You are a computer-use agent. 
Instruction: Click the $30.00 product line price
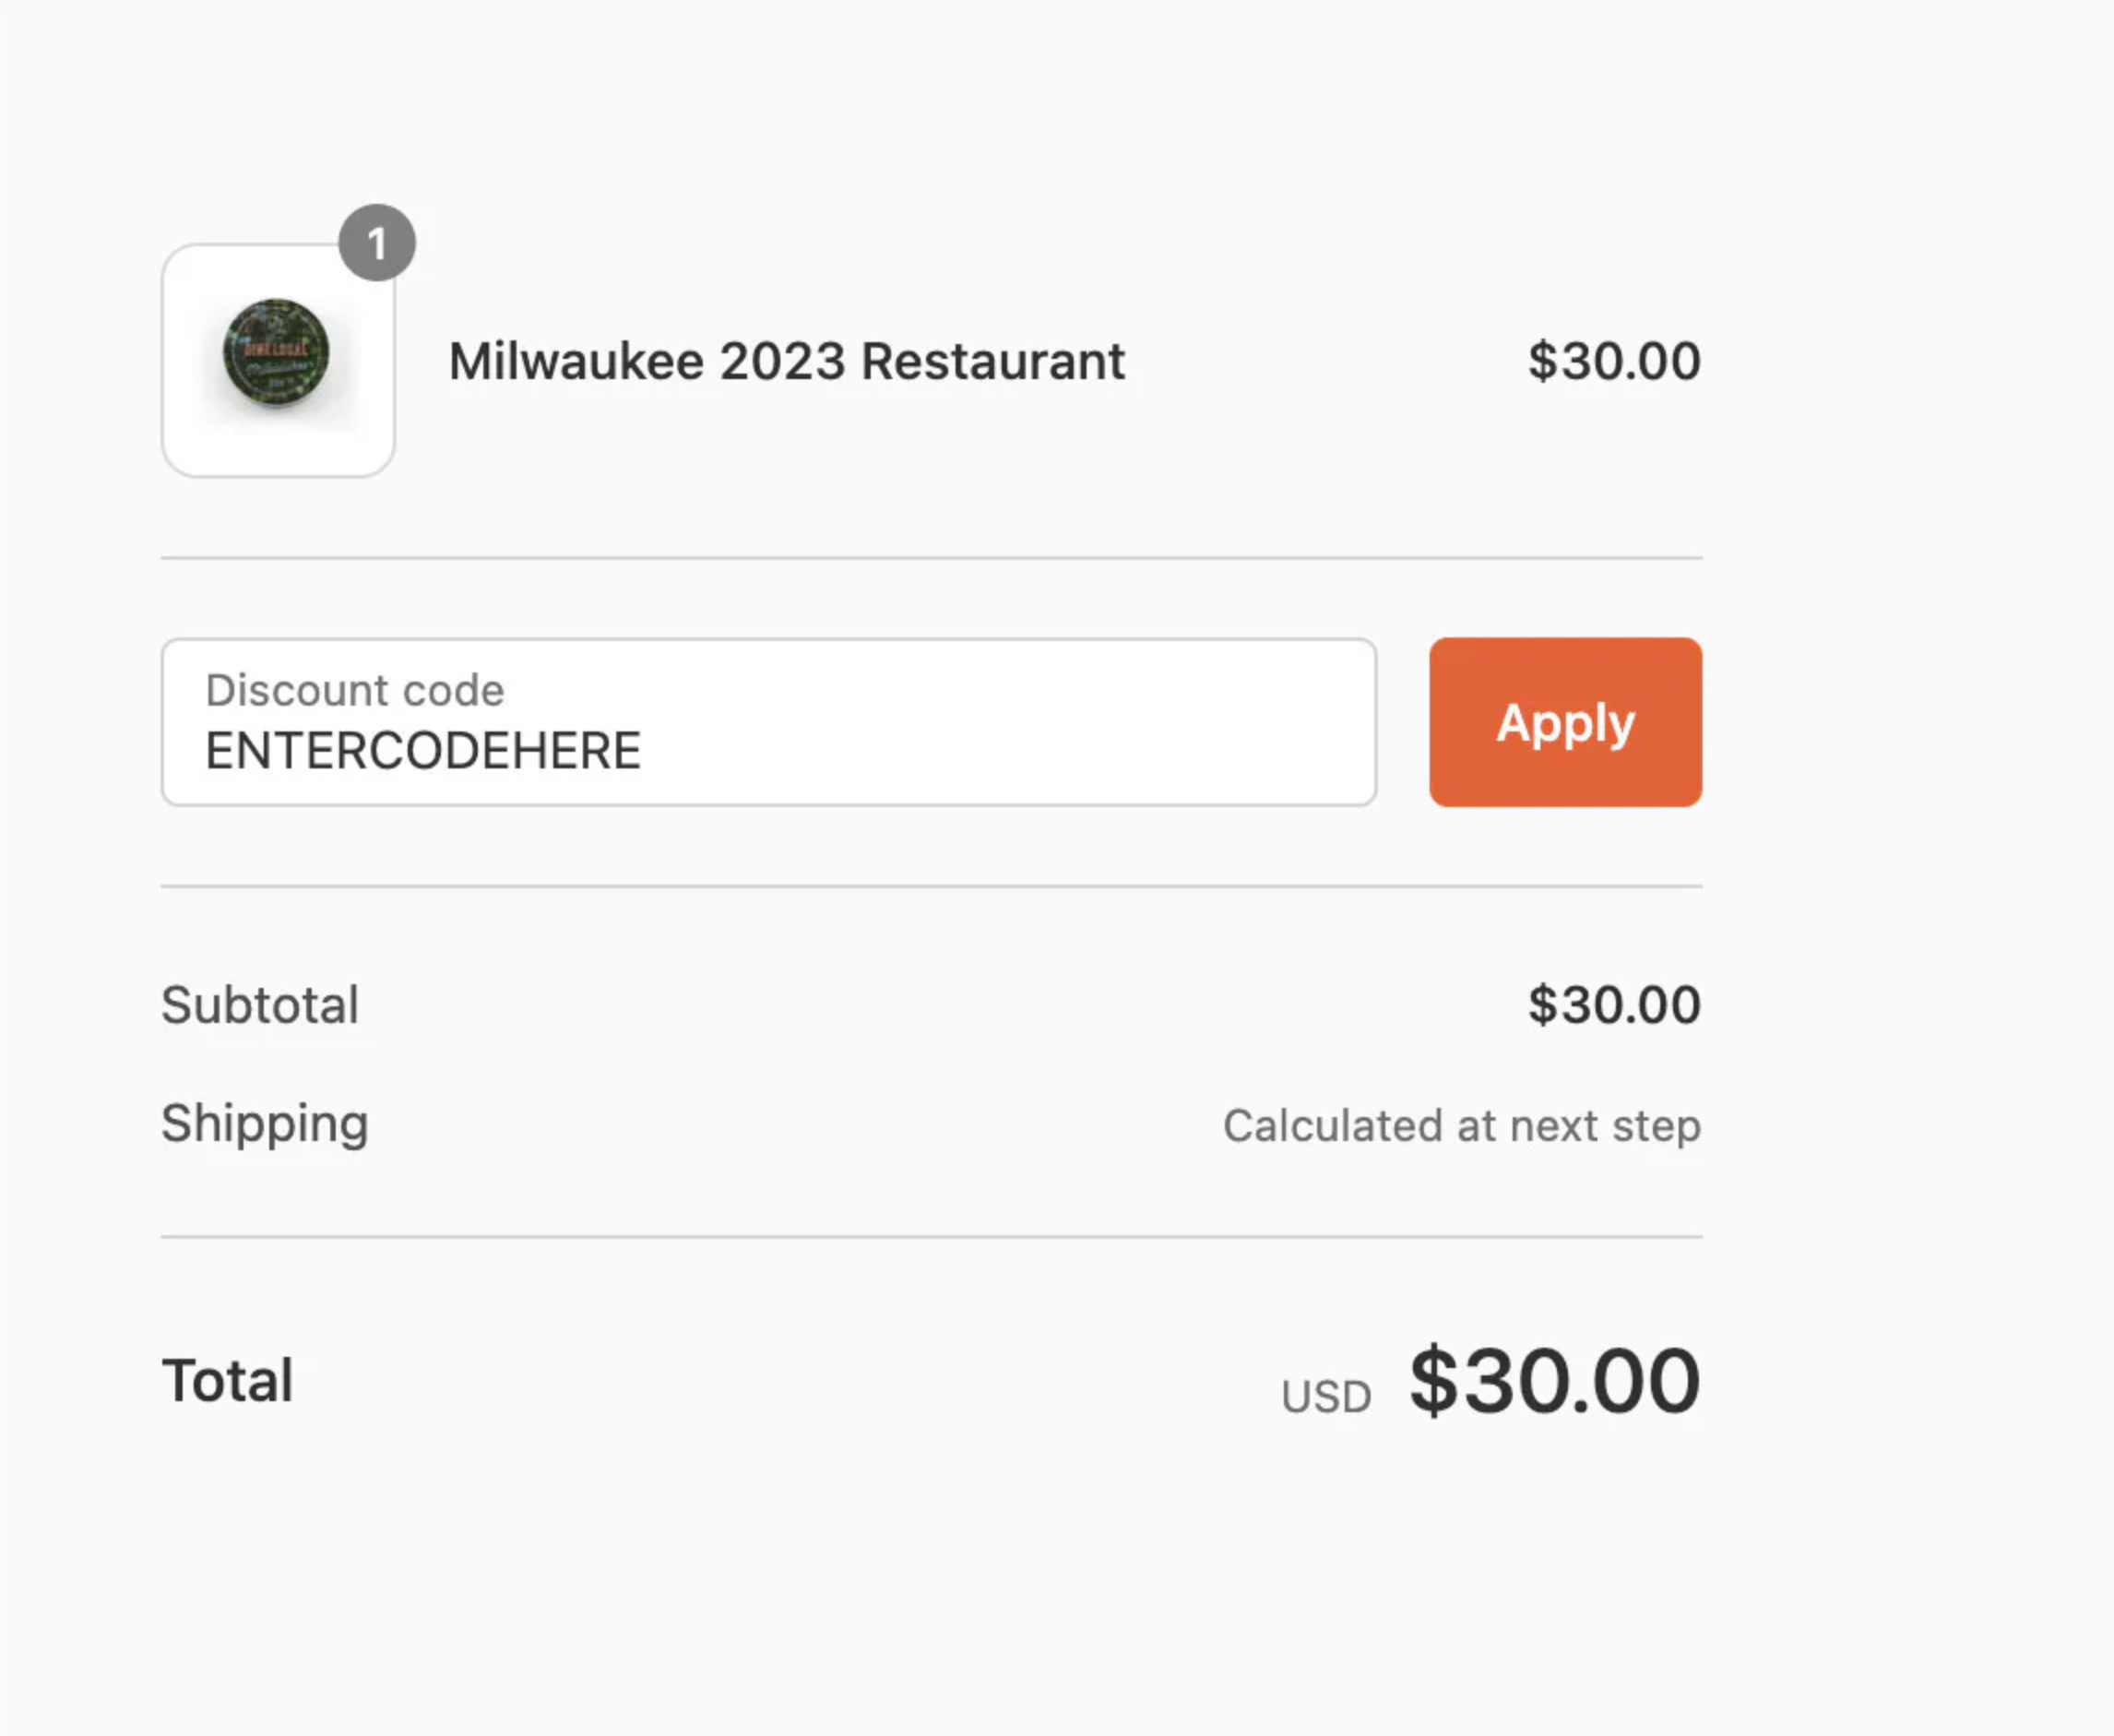click(x=1613, y=361)
